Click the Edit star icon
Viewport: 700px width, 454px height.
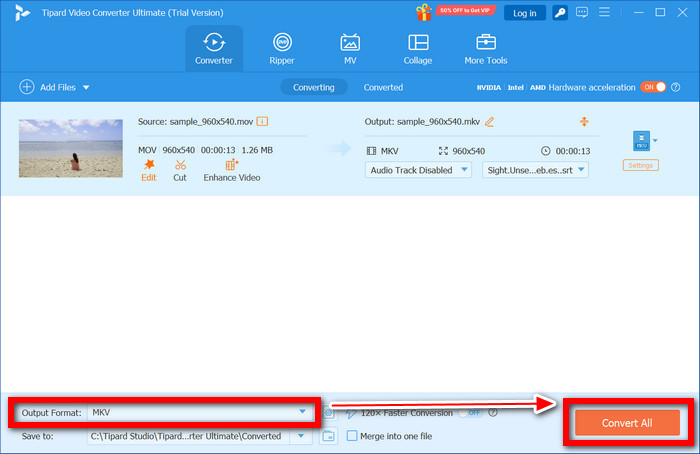pyautogui.click(x=149, y=165)
